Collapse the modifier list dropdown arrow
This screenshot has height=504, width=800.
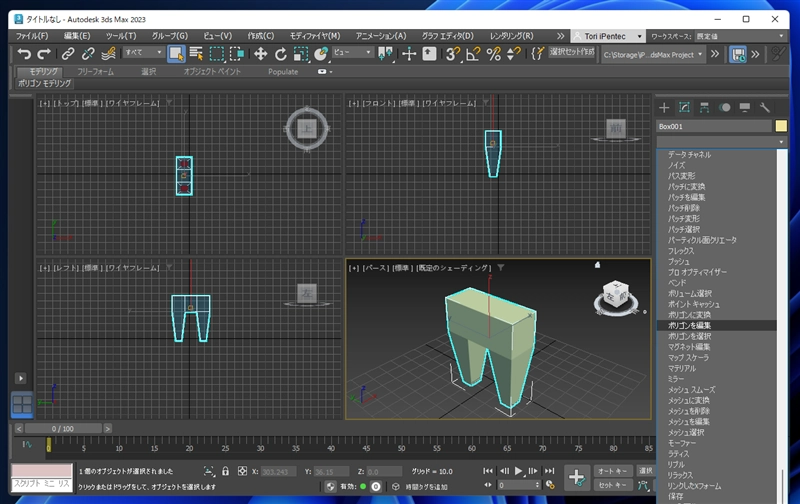781,142
